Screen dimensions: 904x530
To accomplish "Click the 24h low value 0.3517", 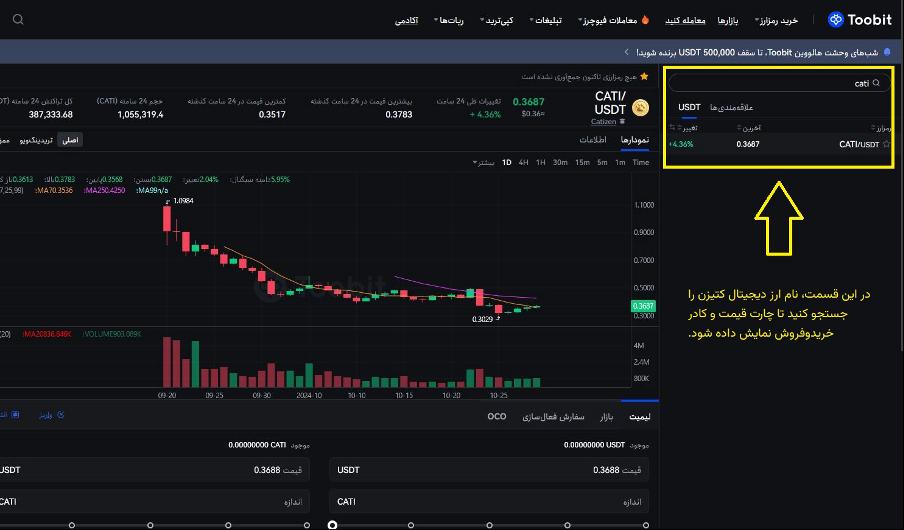I will pyautogui.click(x=272, y=114).
